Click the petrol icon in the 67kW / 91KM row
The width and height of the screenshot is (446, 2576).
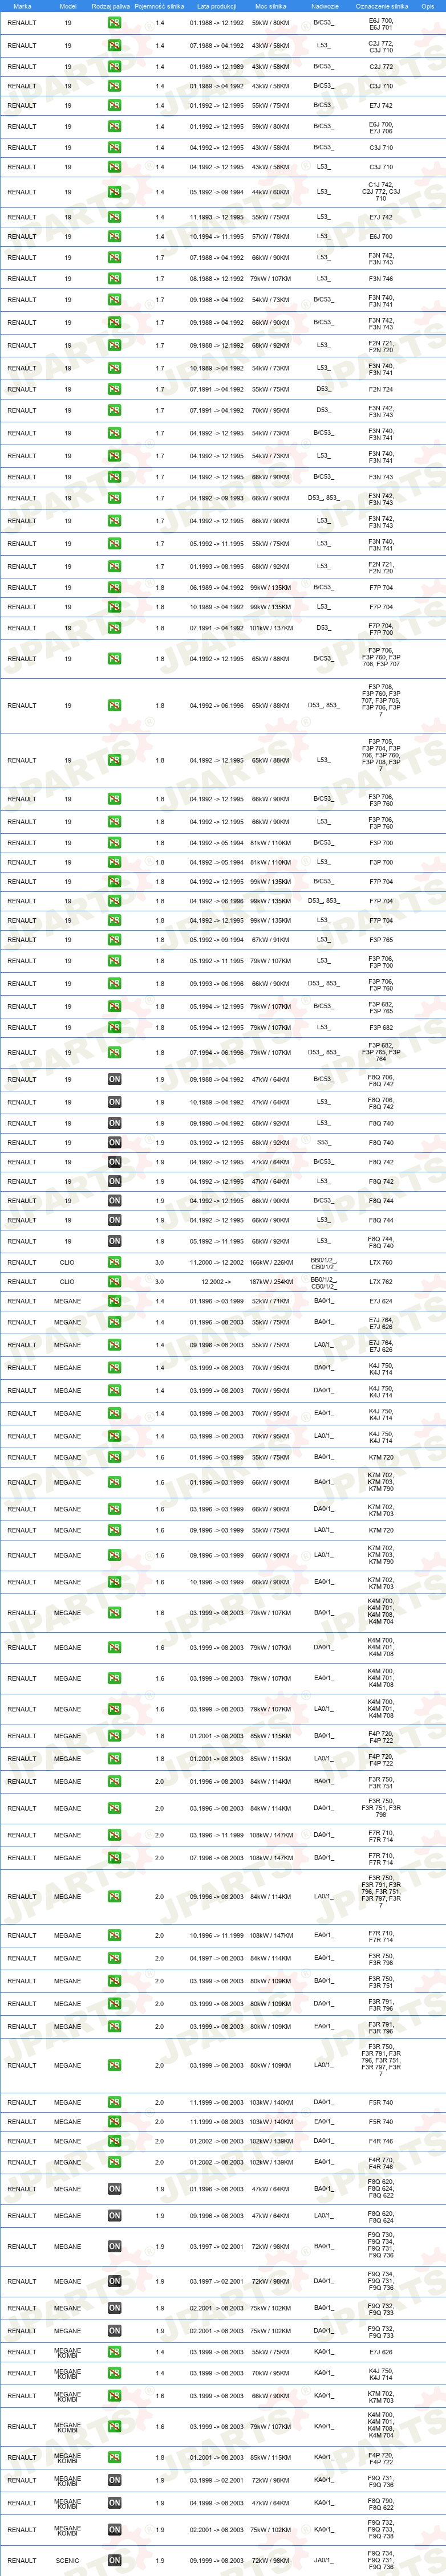click(x=114, y=940)
